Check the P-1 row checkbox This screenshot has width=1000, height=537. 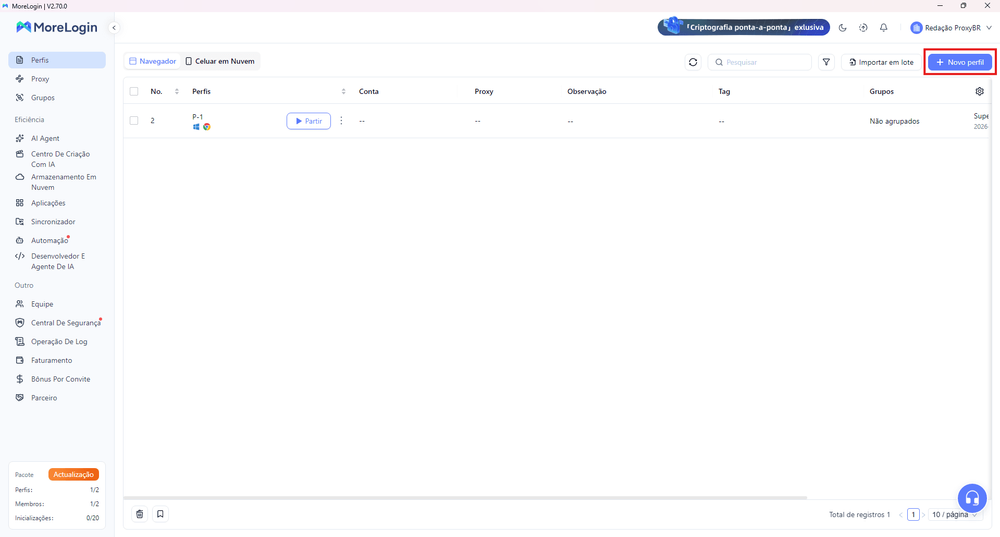tap(134, 121)
